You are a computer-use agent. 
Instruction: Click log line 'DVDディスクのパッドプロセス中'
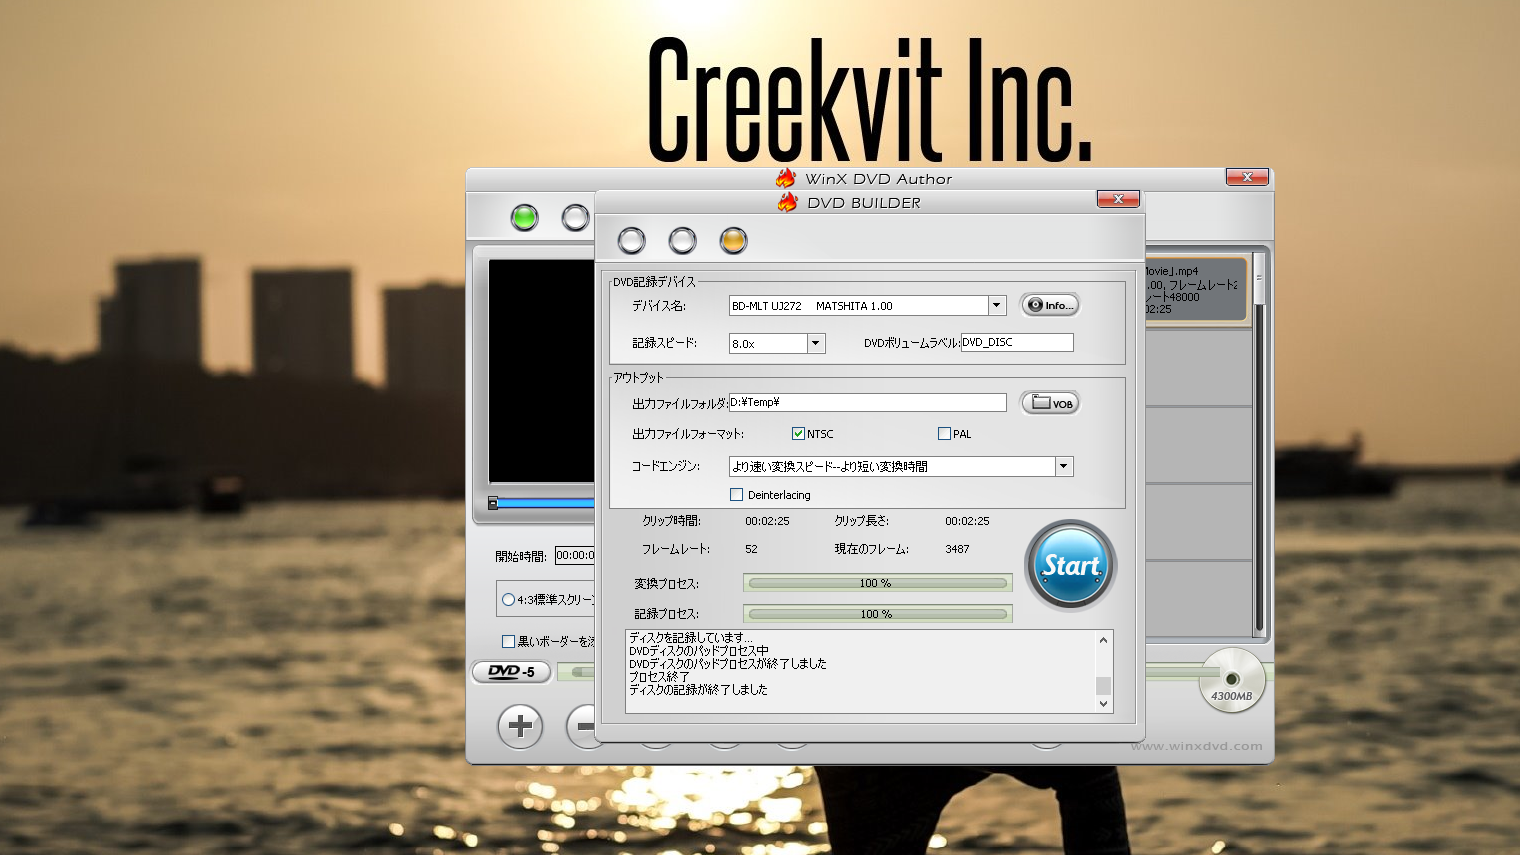click(699, 651)
